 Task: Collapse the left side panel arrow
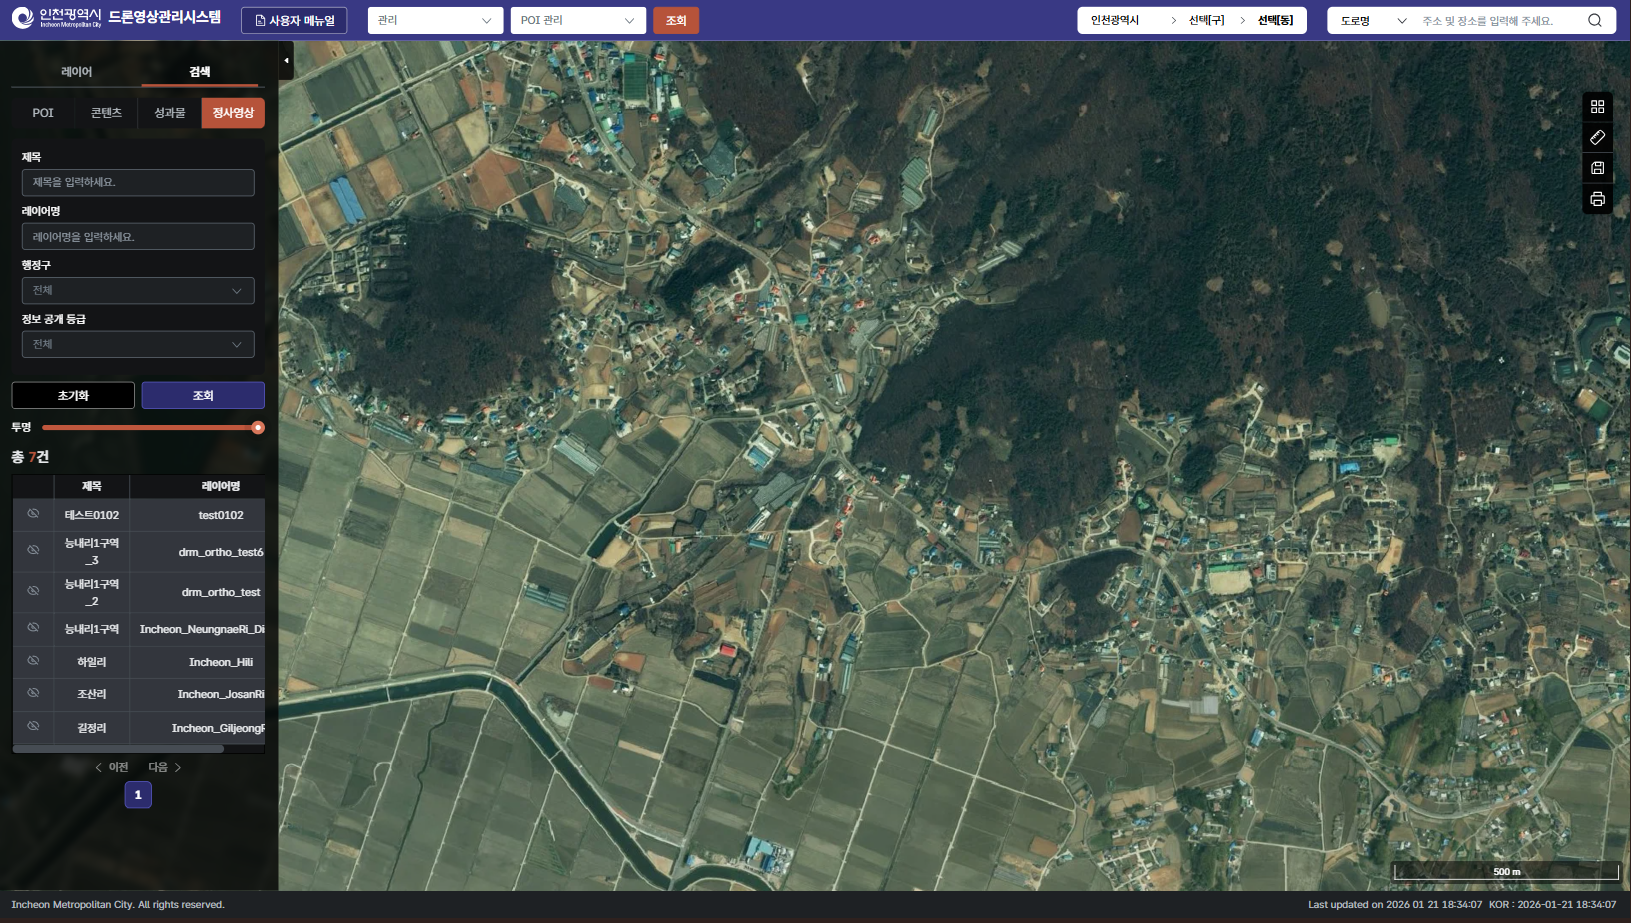286,61
